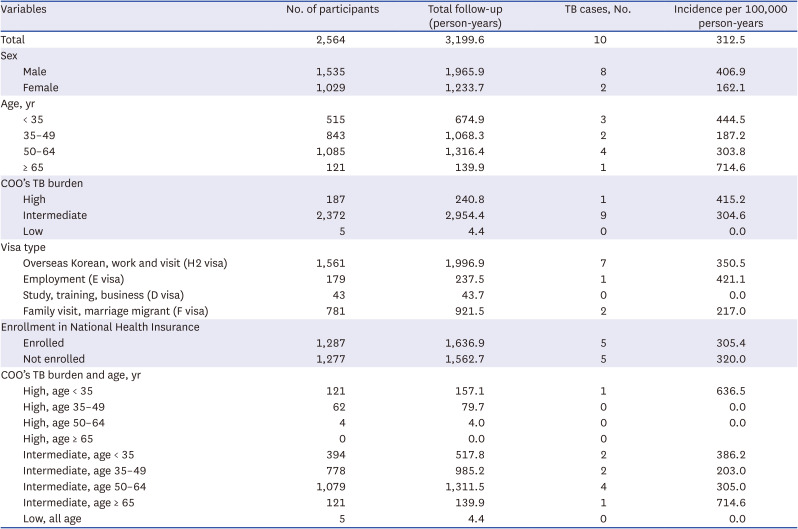
Task: Click 'Enrollment in National Health Insurance' heading
Action: tap(100, 326)
